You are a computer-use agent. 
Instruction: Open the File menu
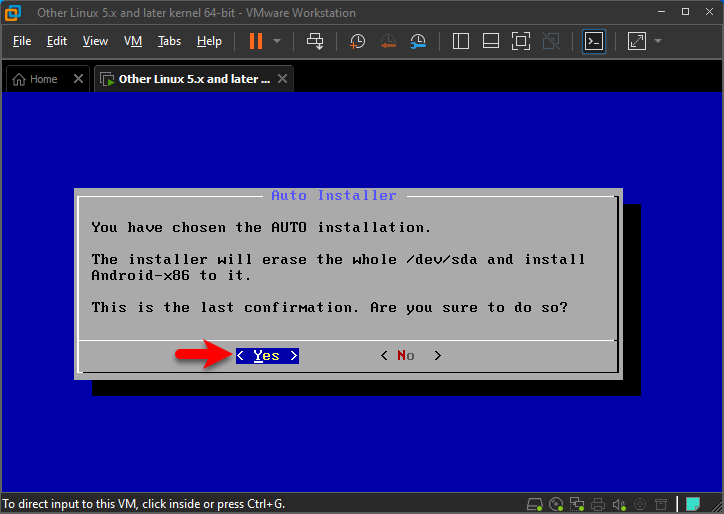pyautogui.click(x=22, y=41)
